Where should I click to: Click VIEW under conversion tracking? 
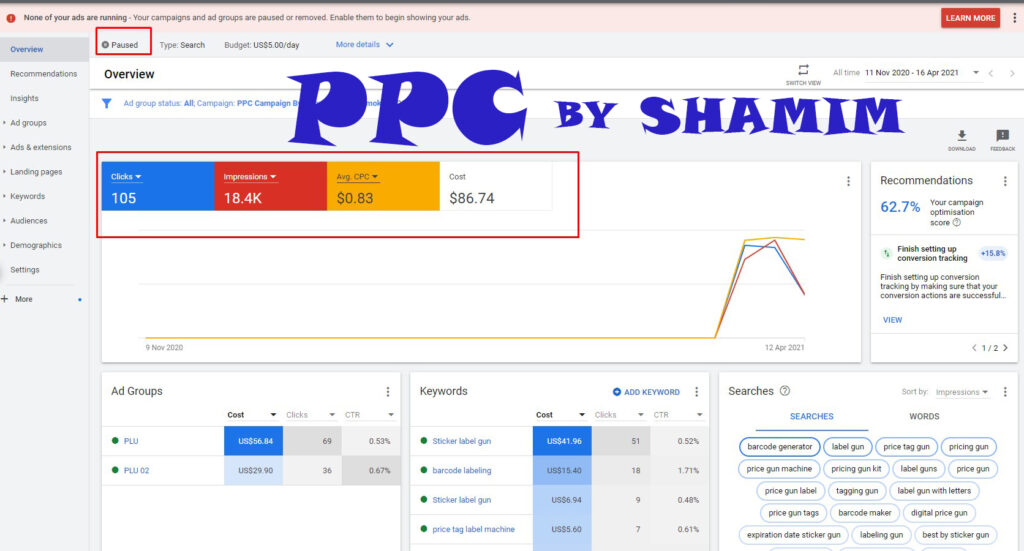tap(892, 321)
